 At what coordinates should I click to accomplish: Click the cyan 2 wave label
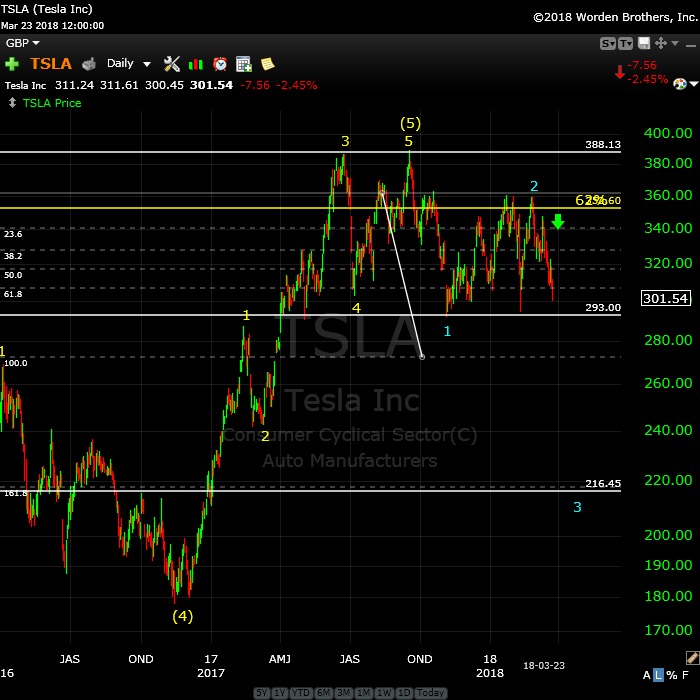point(534,186)
